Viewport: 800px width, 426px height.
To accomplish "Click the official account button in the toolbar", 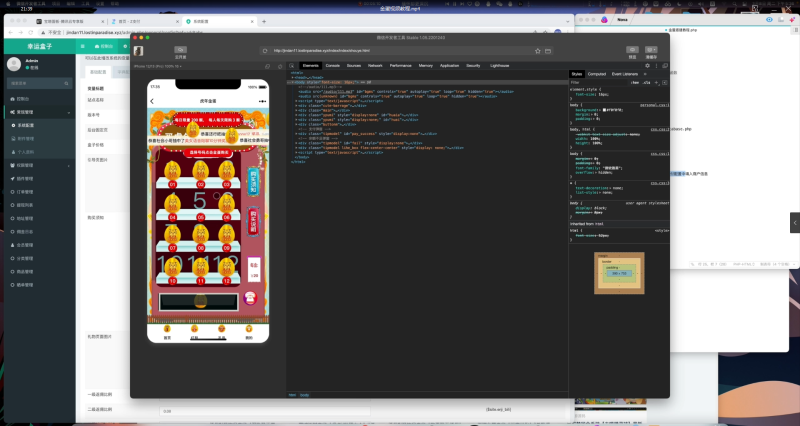I will click(181, 52).
